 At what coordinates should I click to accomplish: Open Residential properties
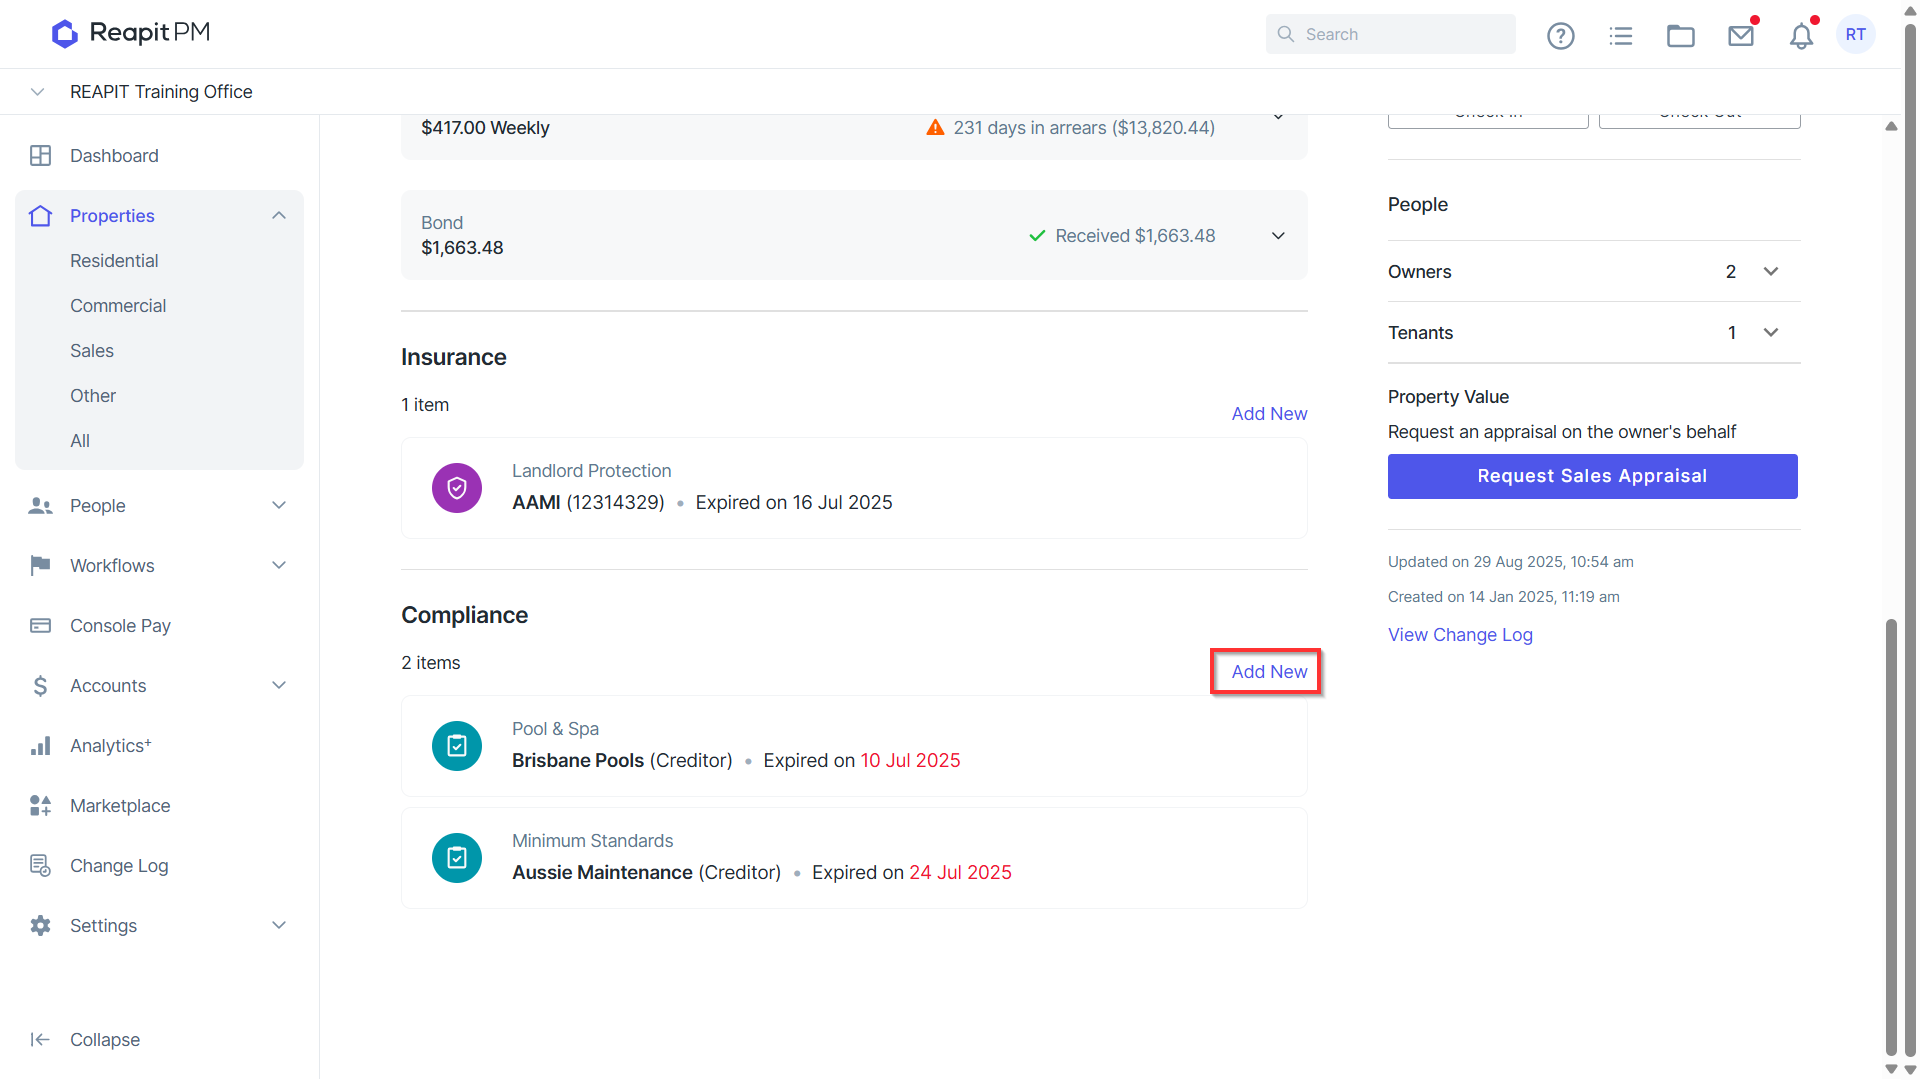(x=114, y=261)
